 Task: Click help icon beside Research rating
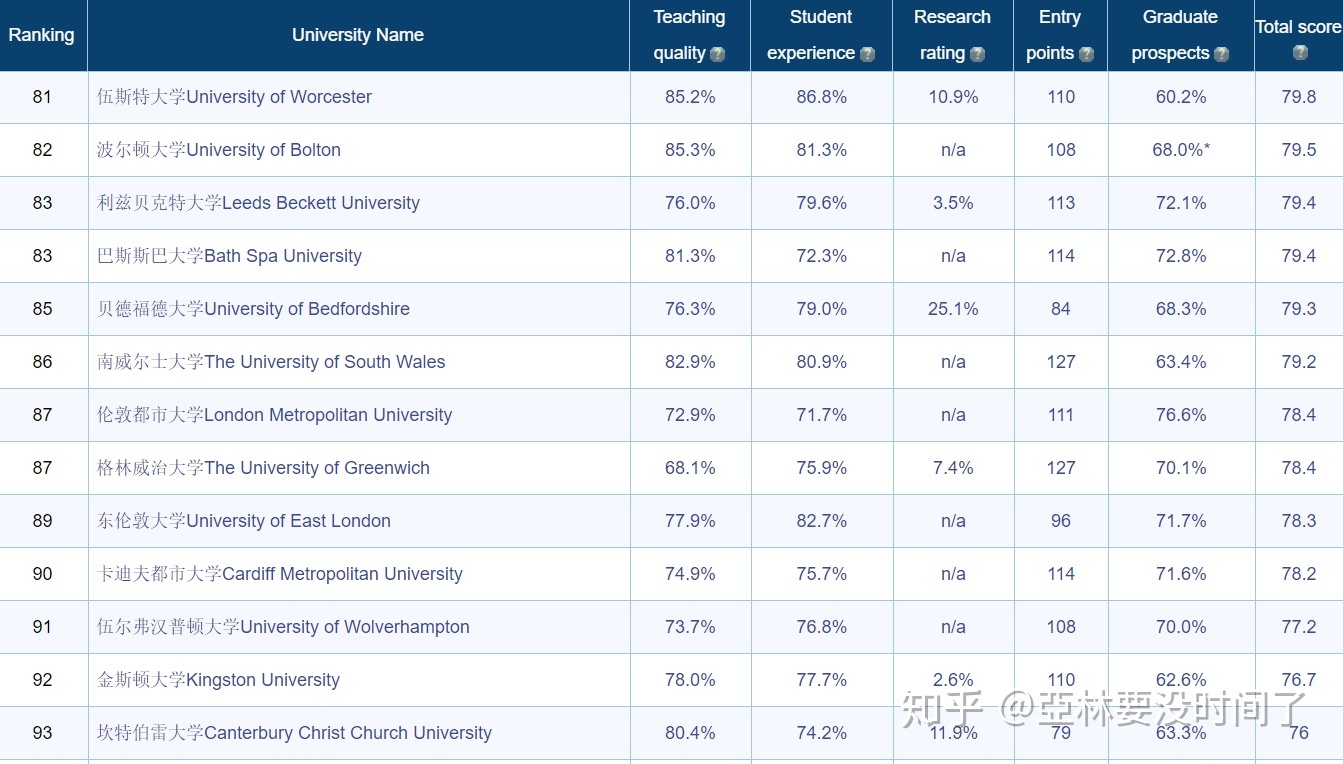pos(977,54)
